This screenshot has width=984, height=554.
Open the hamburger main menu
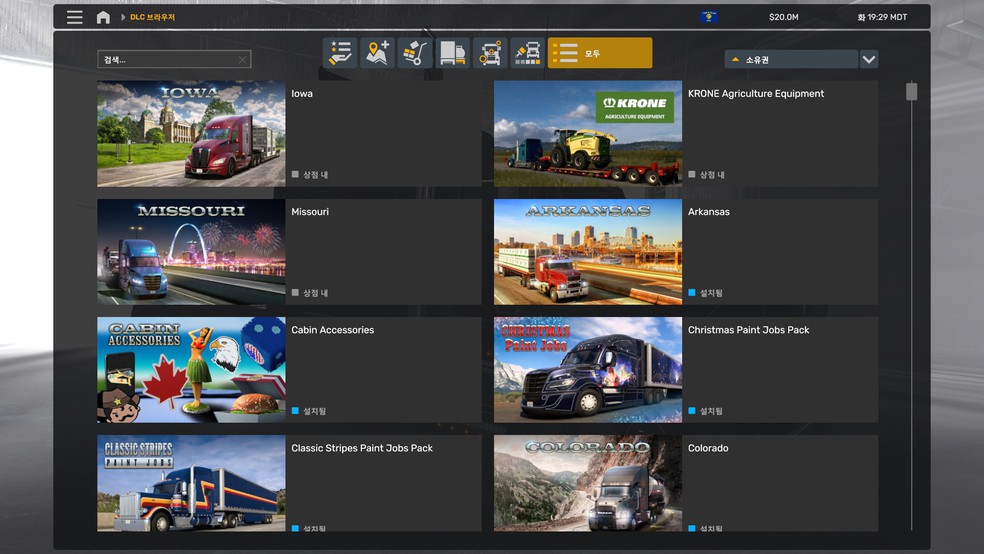75,17
